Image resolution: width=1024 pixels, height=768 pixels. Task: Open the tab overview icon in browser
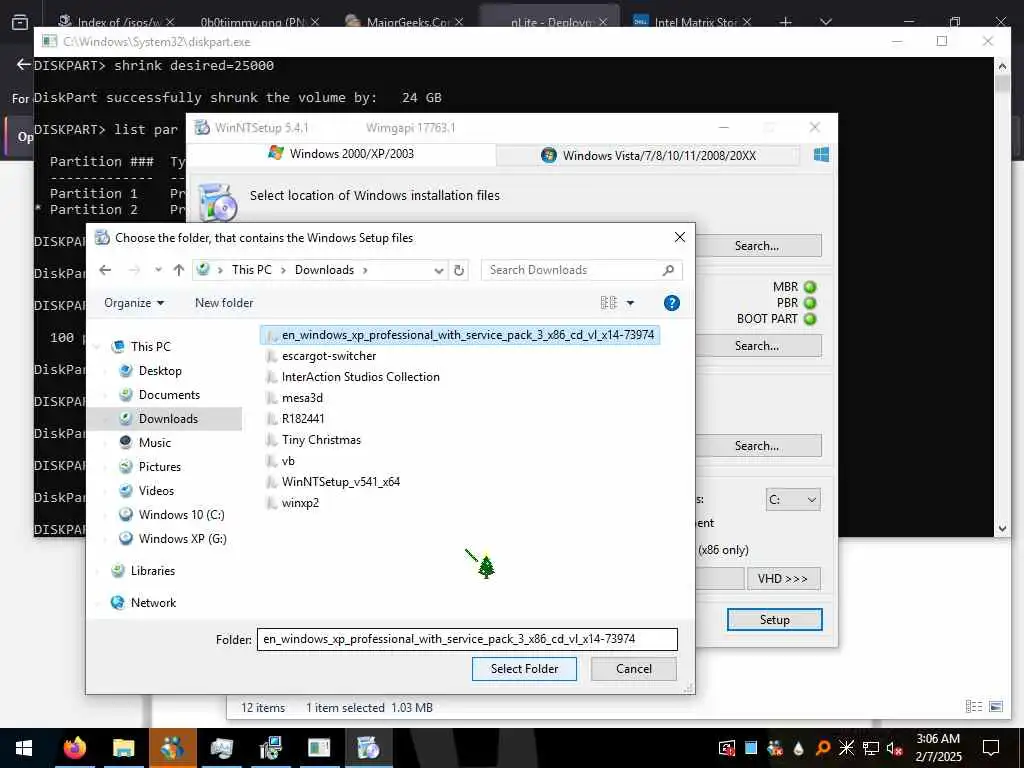tap(20, 22)
